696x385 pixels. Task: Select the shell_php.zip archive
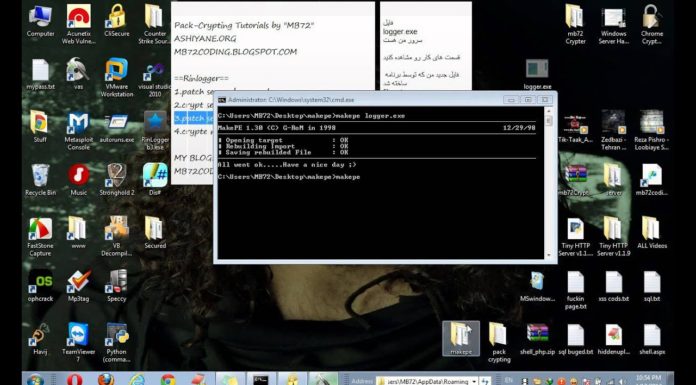click(x=537, y=340)
